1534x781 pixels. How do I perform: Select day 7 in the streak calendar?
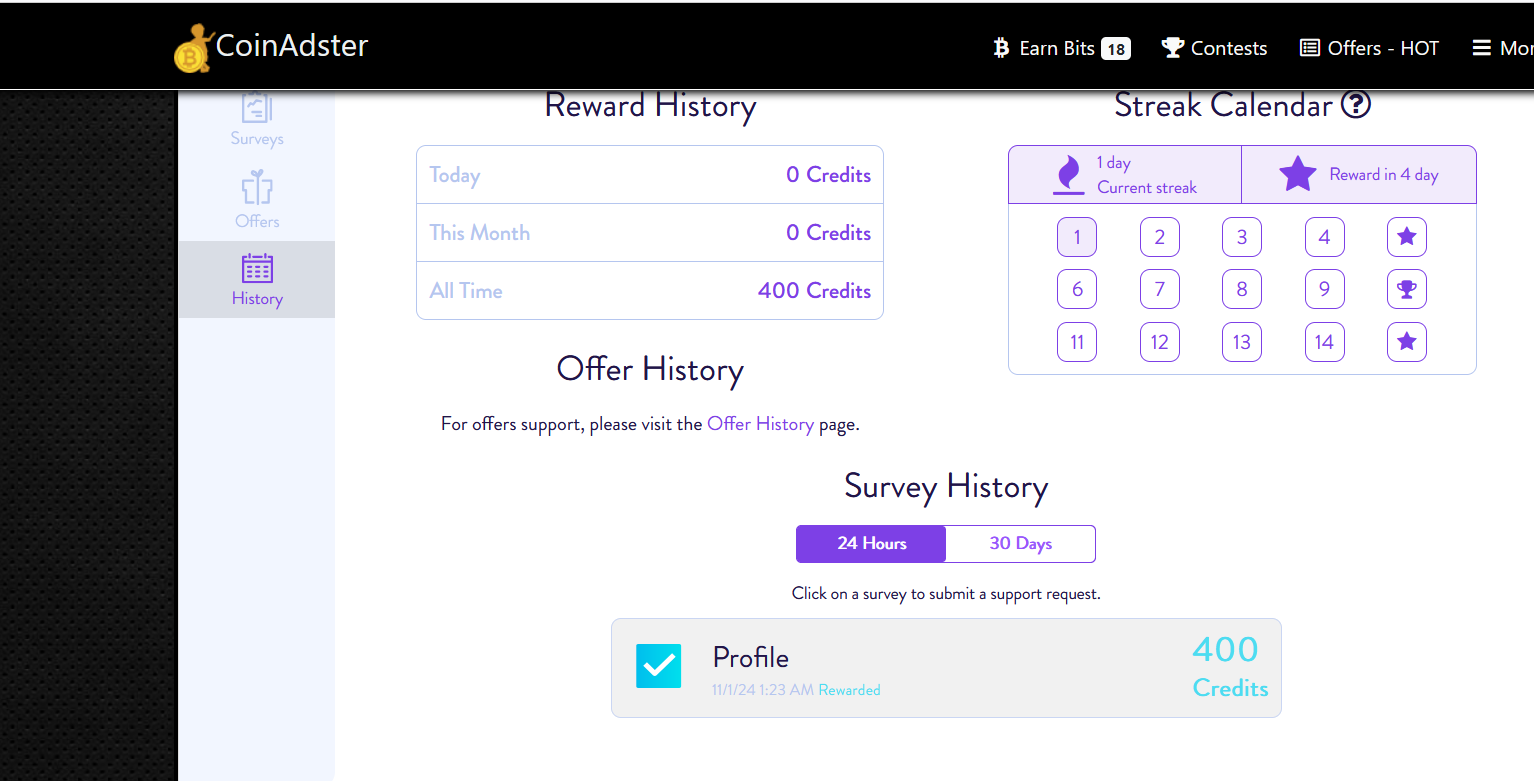(x=1160, y=289)
